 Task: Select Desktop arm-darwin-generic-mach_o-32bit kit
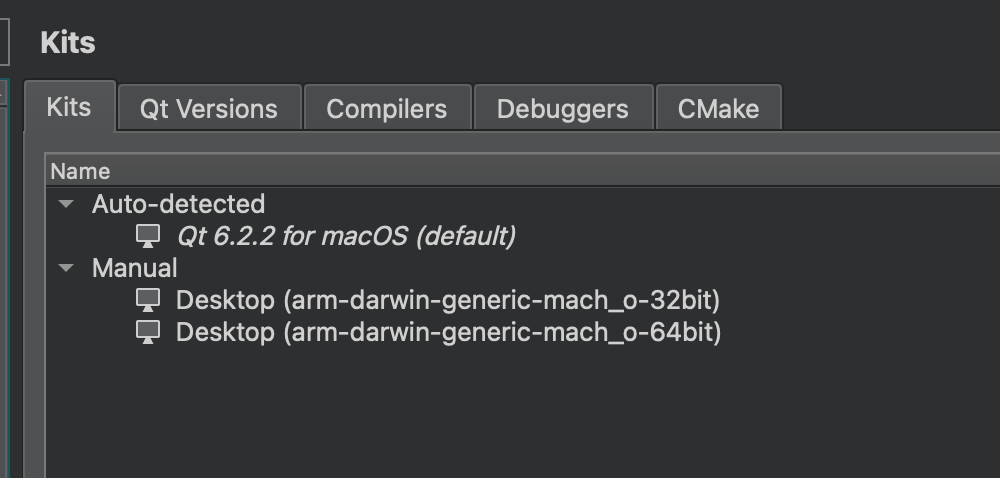click(448, 300)
